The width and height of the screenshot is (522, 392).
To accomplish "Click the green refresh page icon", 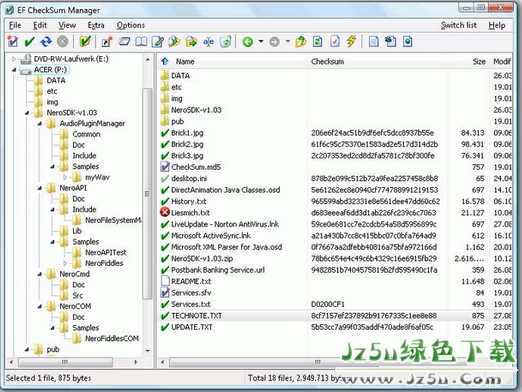I will (x=318, y=42).
